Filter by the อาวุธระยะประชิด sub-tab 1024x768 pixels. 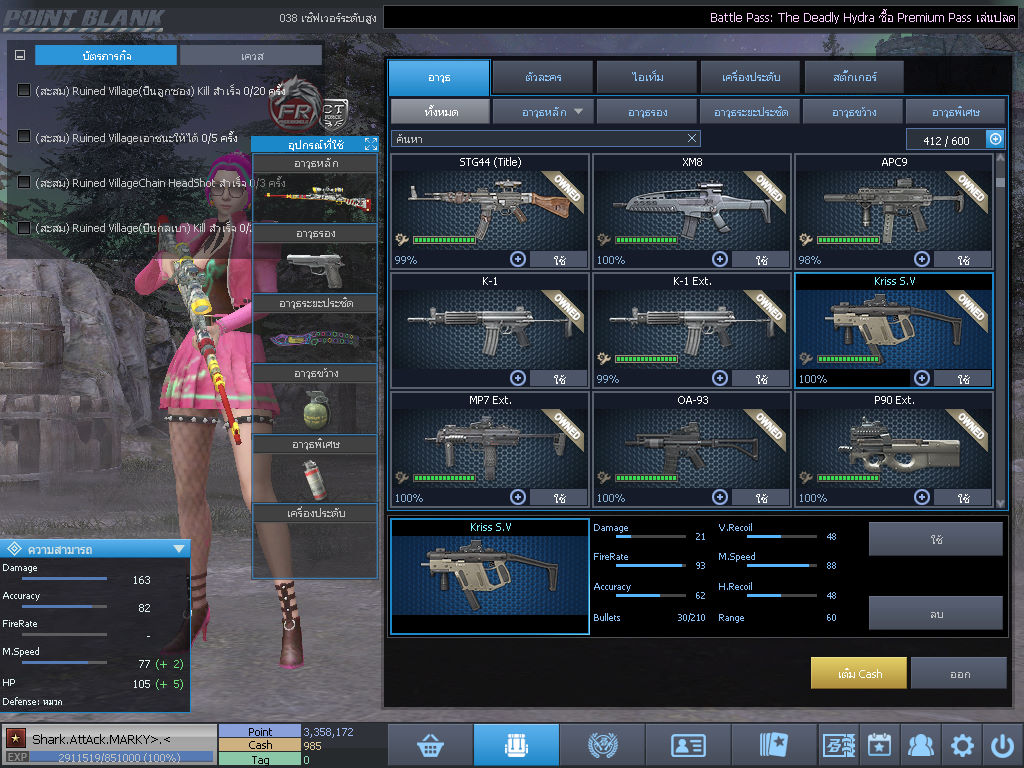coord(750,112)
